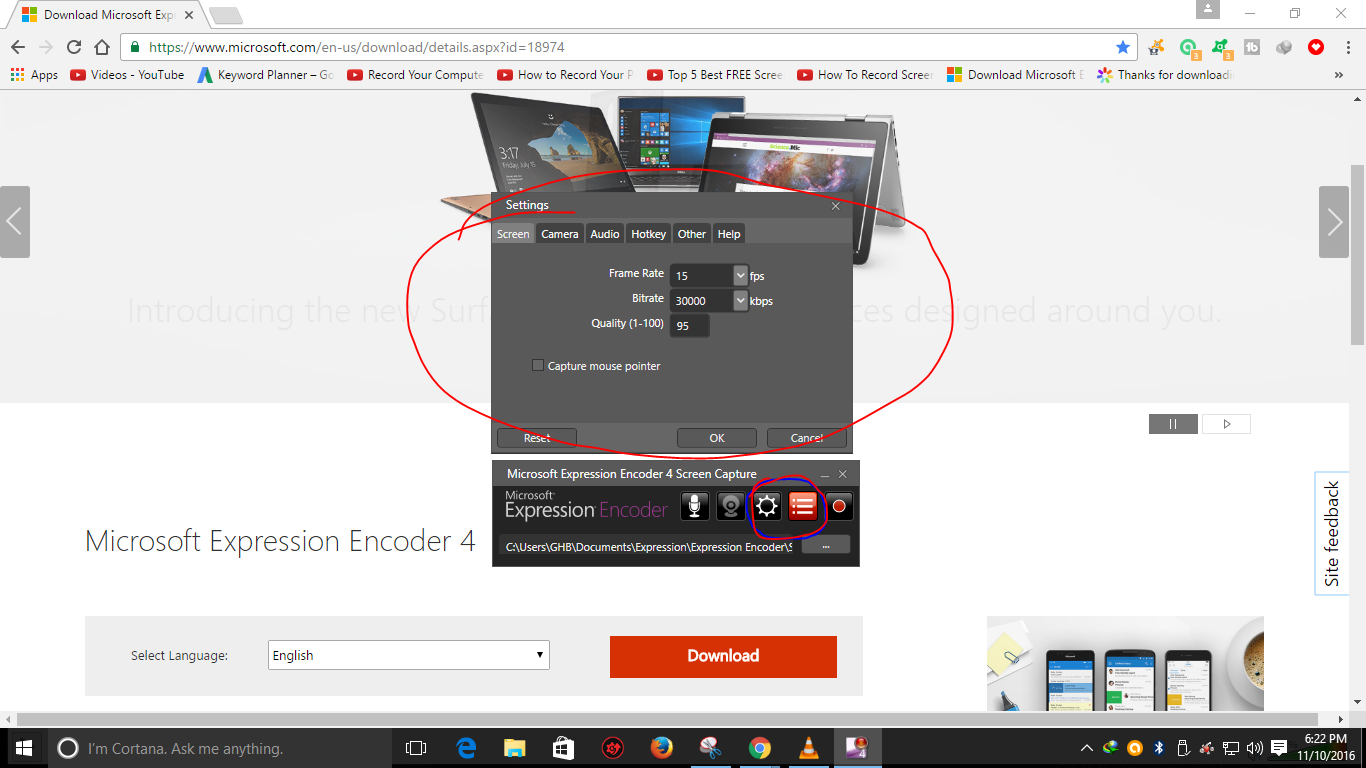The height and width of the screenshot is (768, 1366).
Task: Open the Keyword Planner bookmark
Action: click(265, 75)
